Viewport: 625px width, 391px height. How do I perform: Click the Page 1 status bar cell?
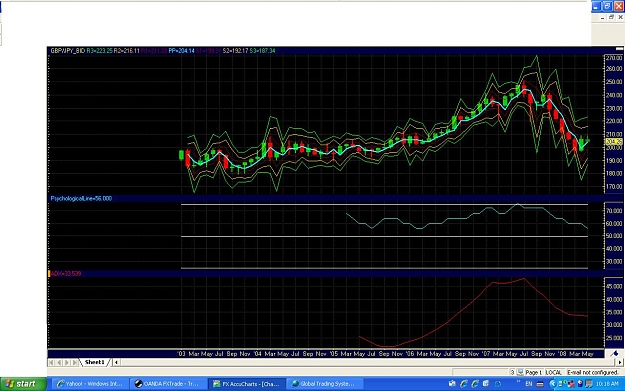click(534, 372)
